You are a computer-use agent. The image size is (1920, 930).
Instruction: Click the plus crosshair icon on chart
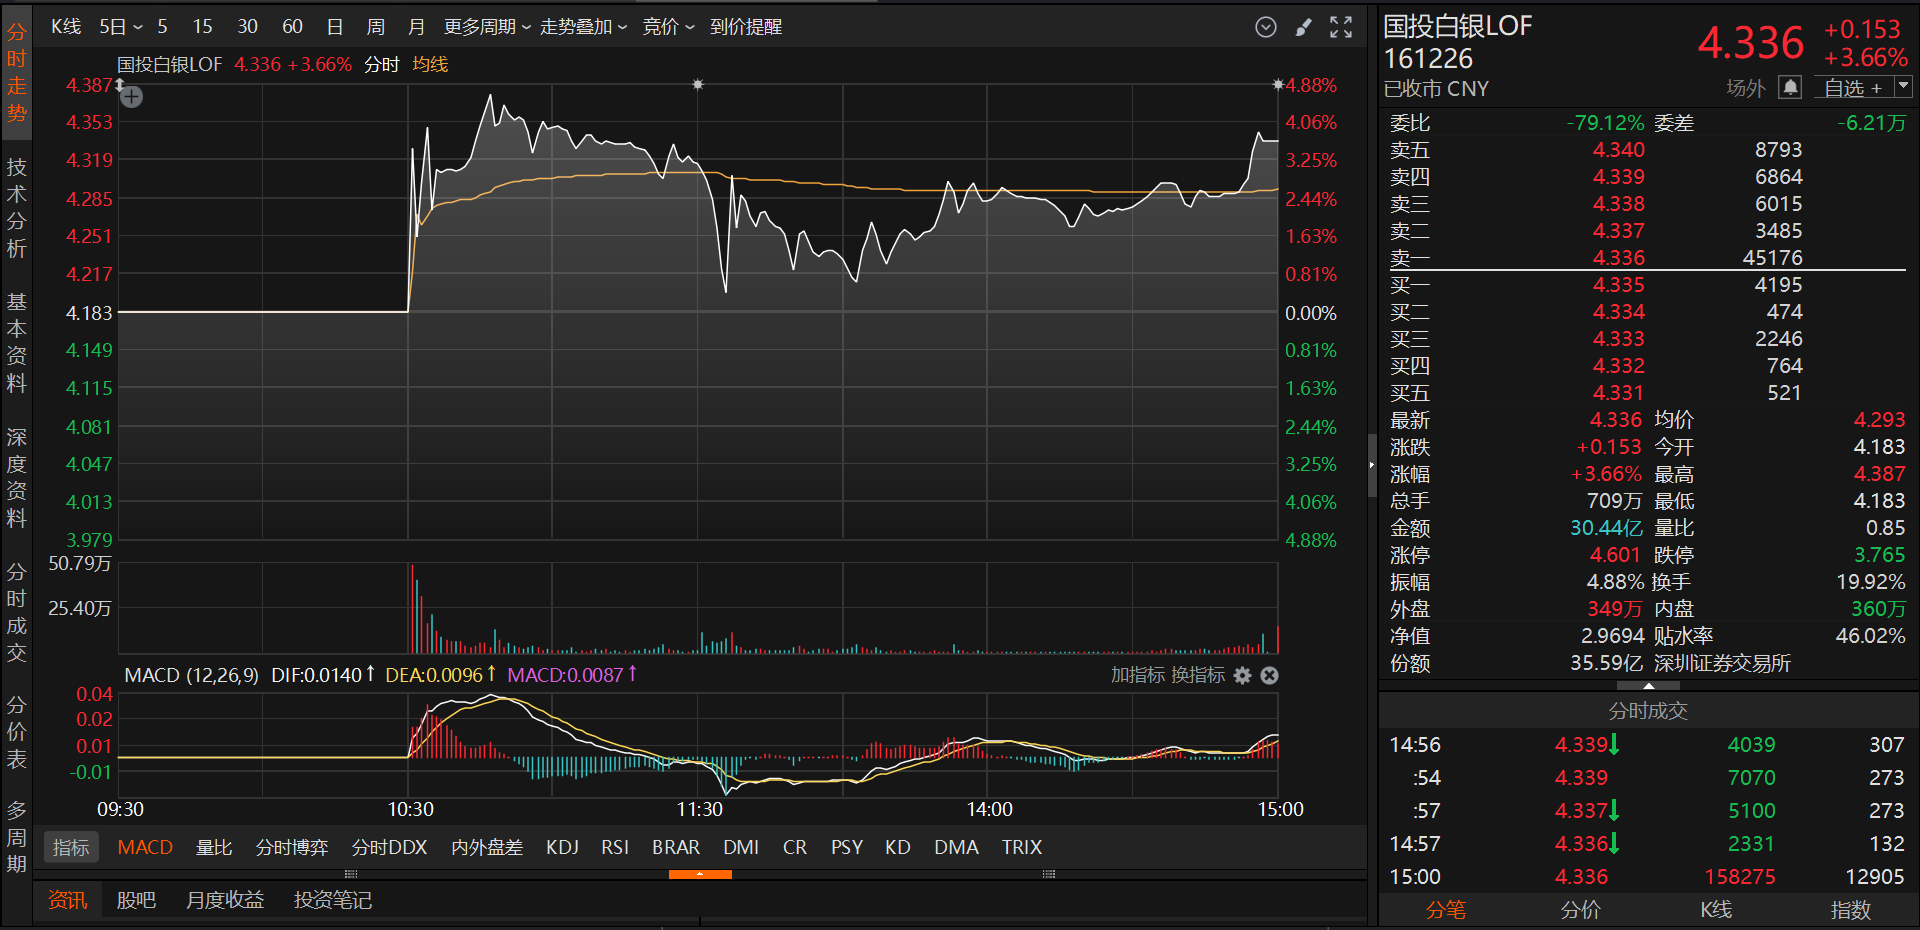(132, 97)
